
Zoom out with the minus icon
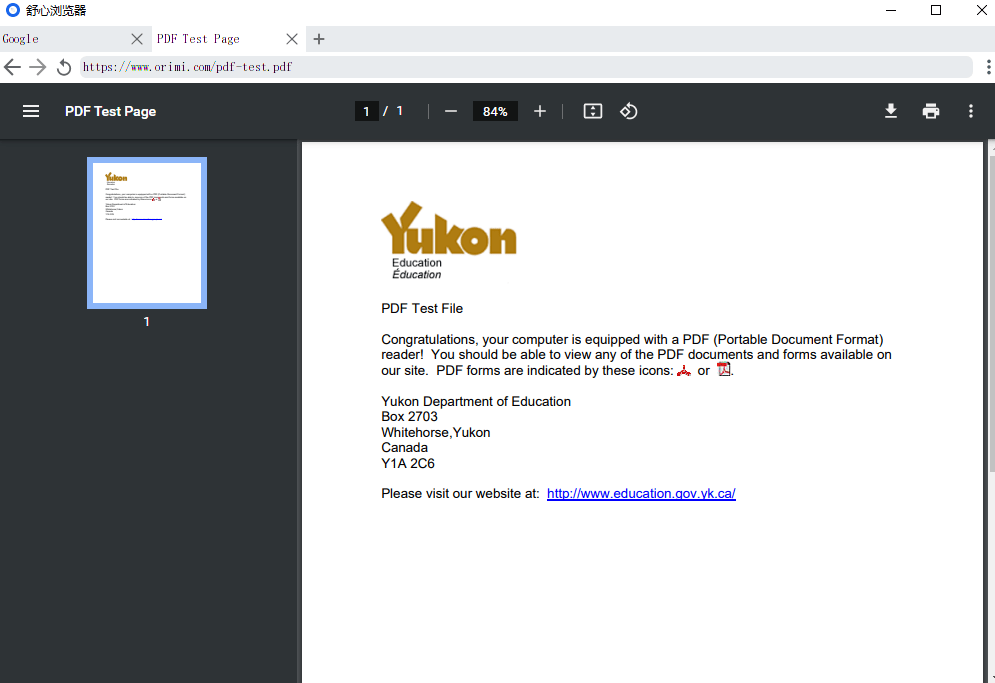pos(451,112)
